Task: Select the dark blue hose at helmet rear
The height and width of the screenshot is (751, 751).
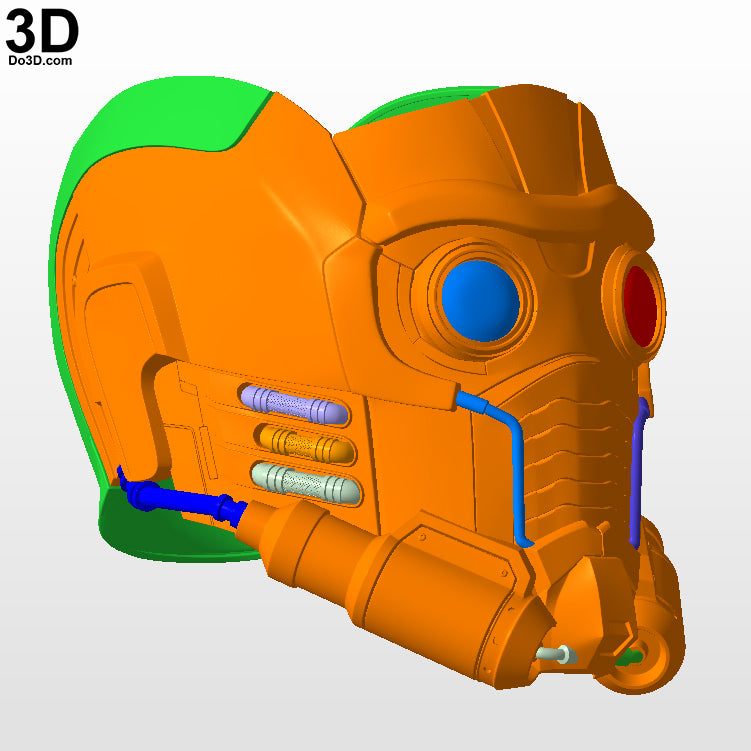Action: (182, 498)
